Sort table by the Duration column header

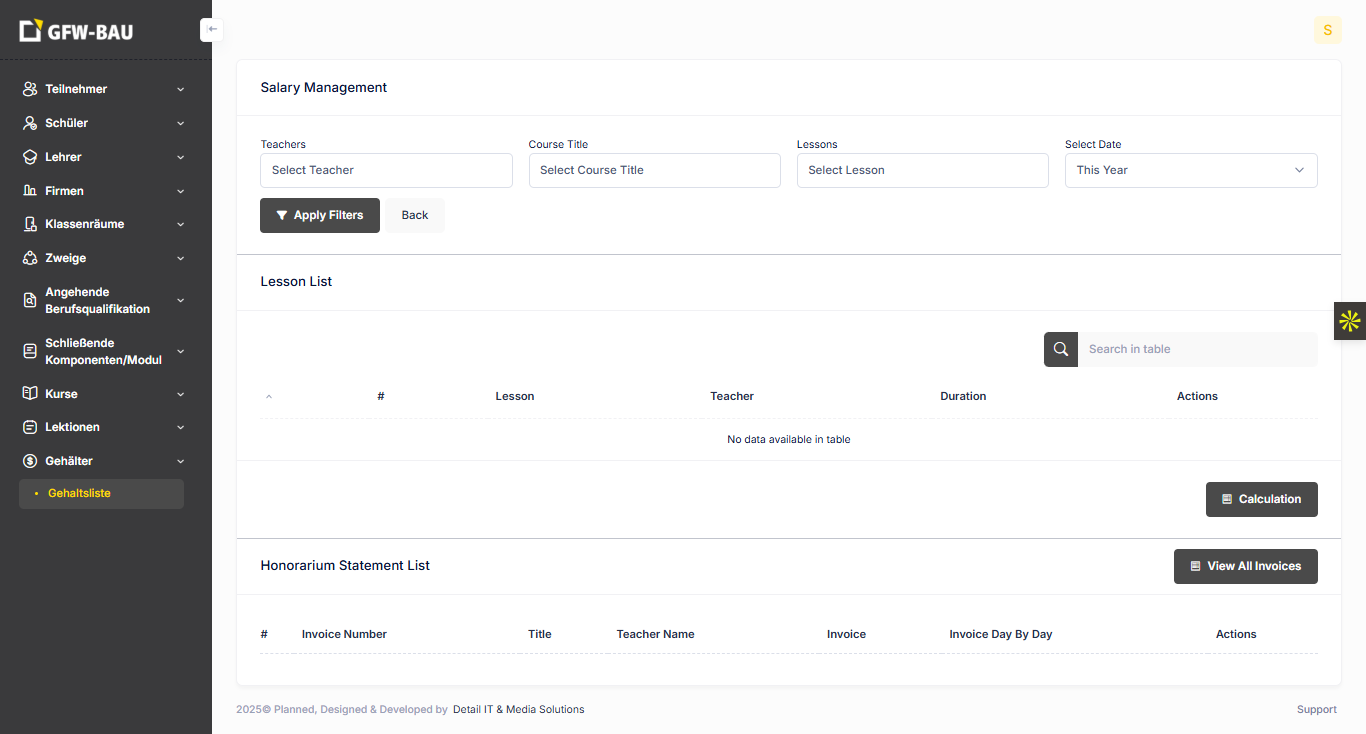click(x=962, y=396)
